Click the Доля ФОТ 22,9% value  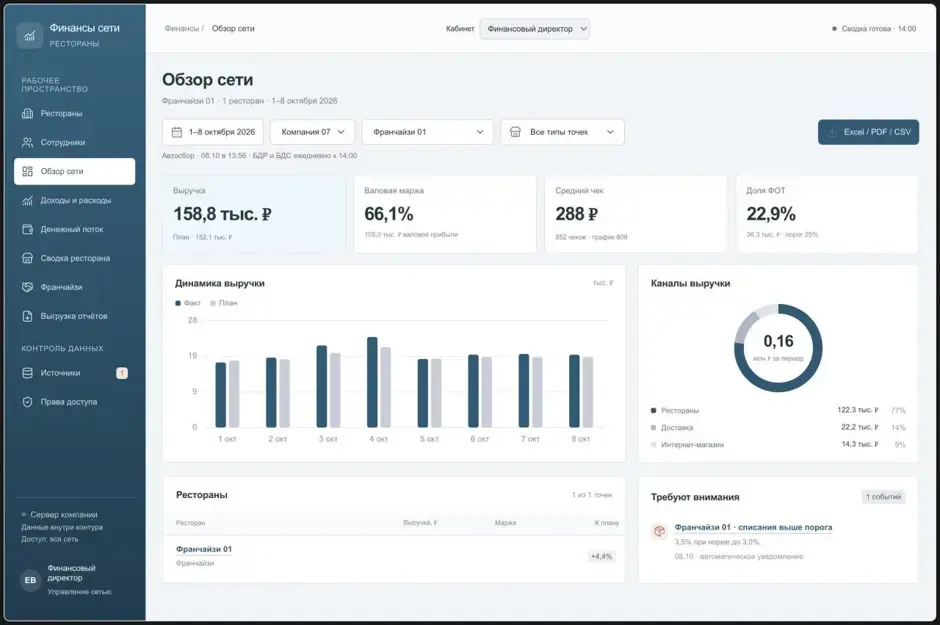(x=771, y=214)
